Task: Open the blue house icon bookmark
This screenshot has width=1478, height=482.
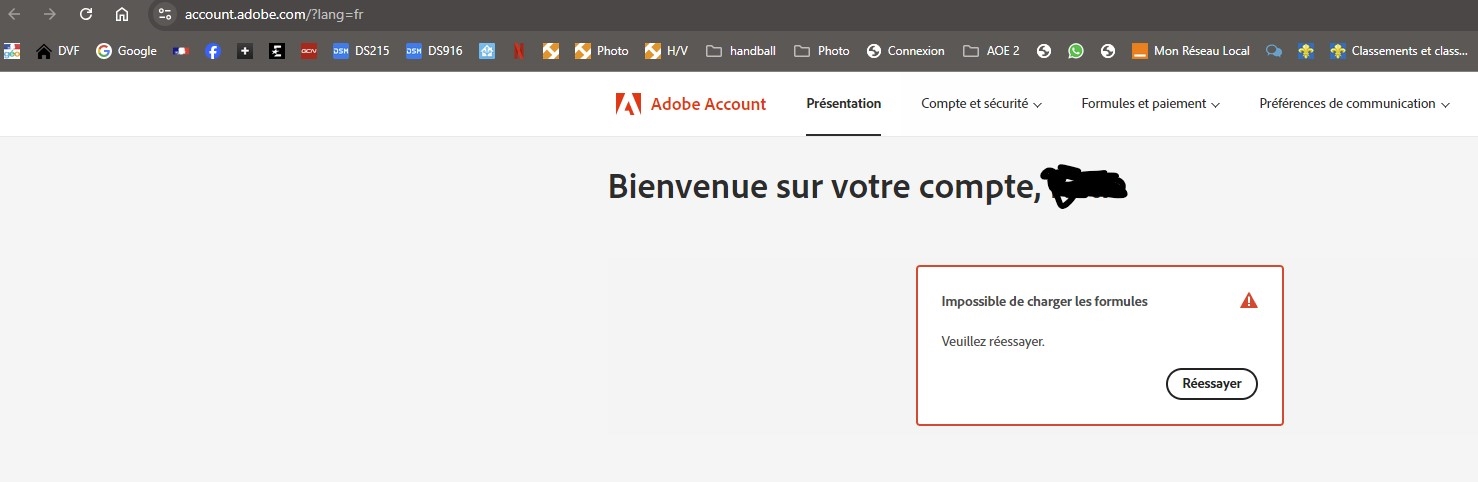Action: [487, 51]
